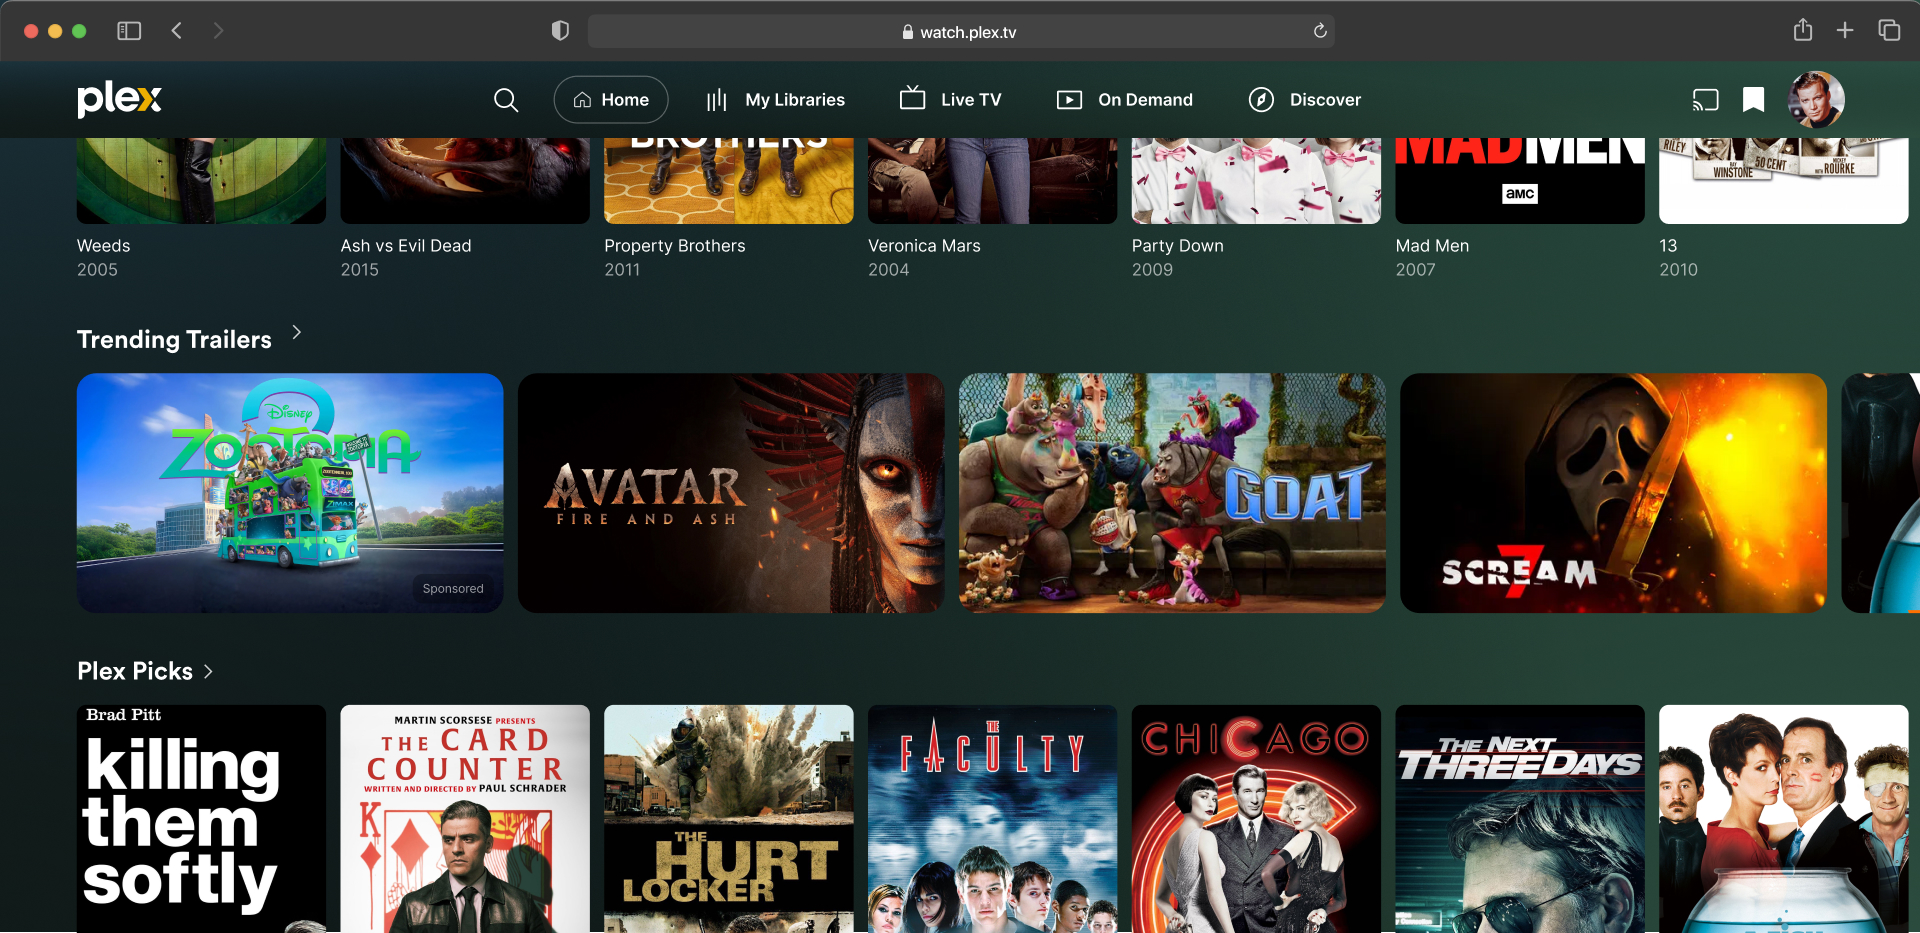Open the On Demand section
Screen dimensions: 1920x933
[x=1125, y=100]
